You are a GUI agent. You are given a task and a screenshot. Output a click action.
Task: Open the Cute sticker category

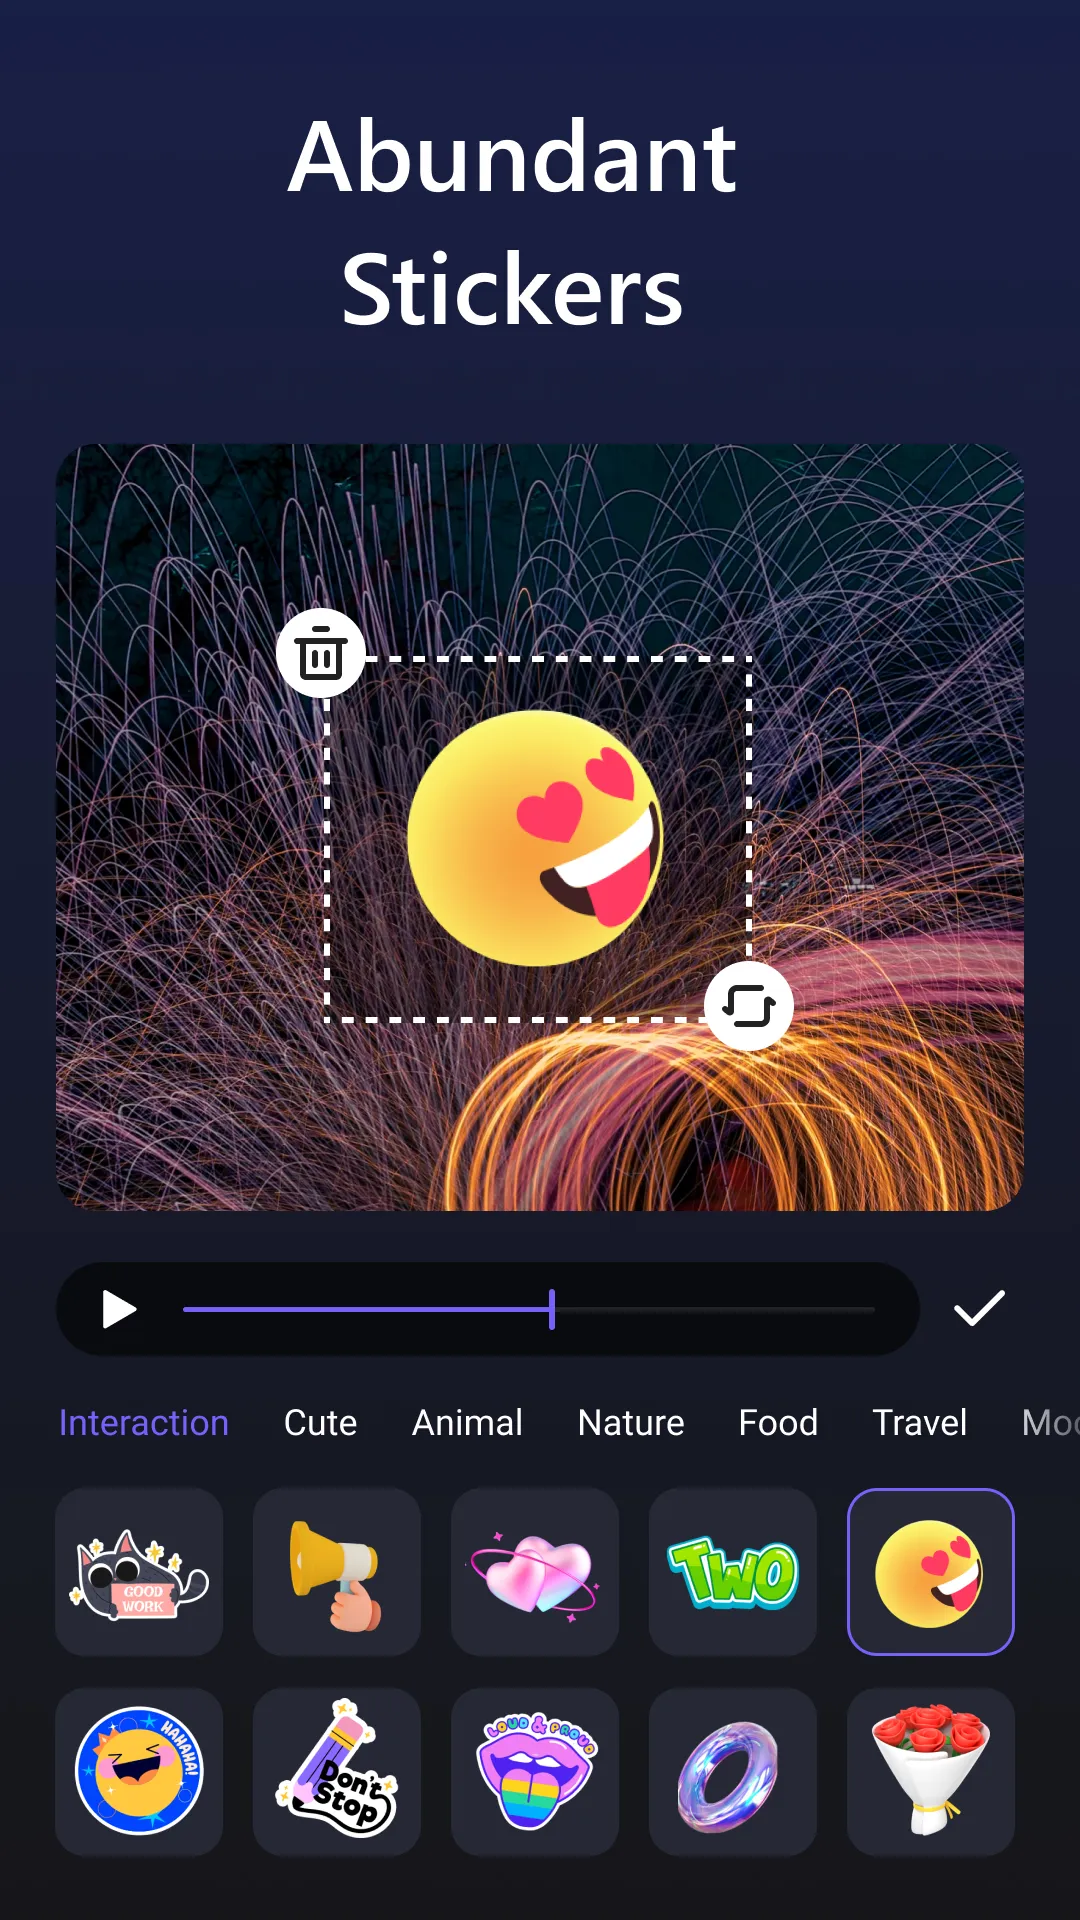click(x=320, y=1422)
